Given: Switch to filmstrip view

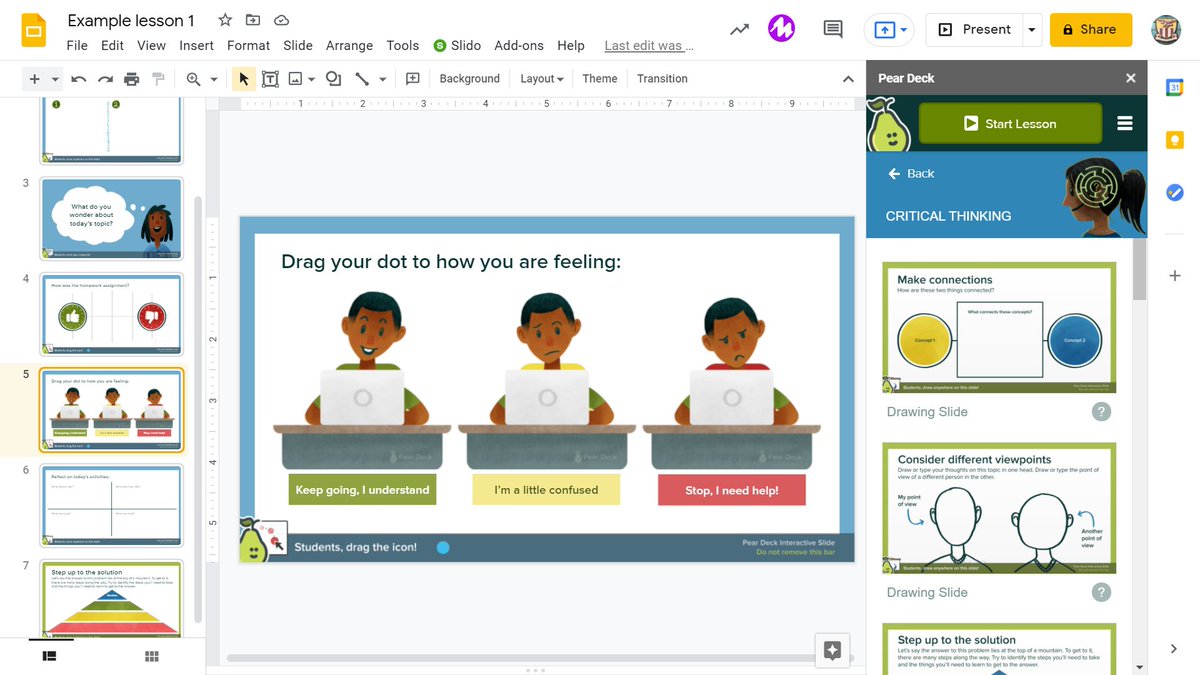Looking at the screenshot, I should tap(49, 656).
